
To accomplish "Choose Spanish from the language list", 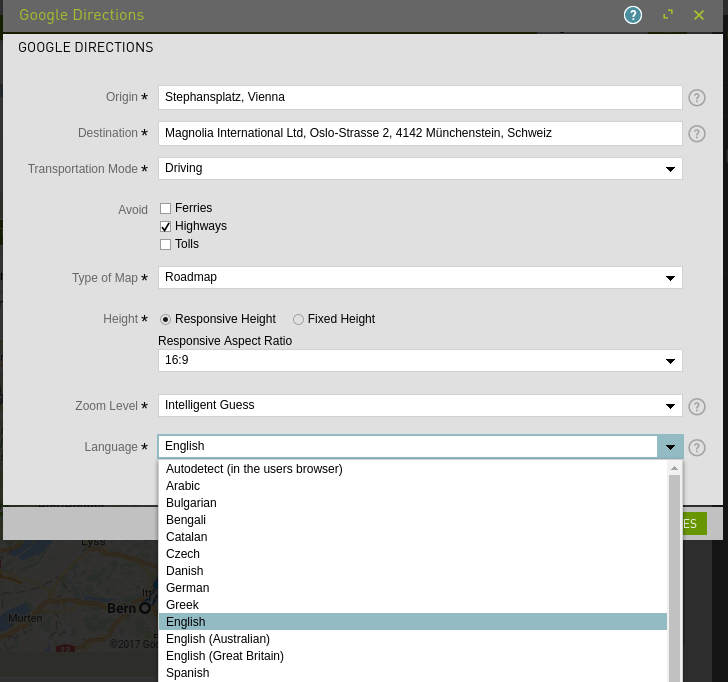I will tap(412, 673).
